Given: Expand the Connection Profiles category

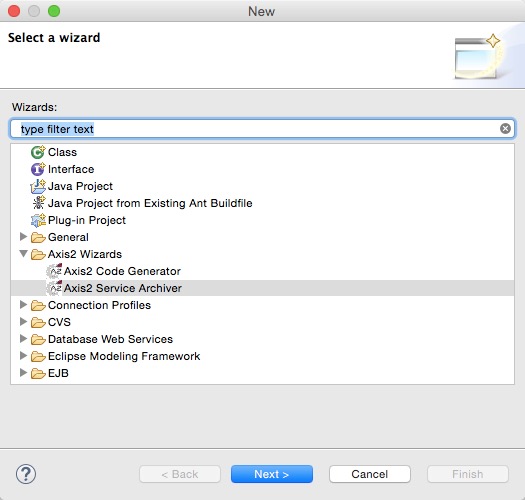Looking at the screenshot, I should click(x=23, y=305).
